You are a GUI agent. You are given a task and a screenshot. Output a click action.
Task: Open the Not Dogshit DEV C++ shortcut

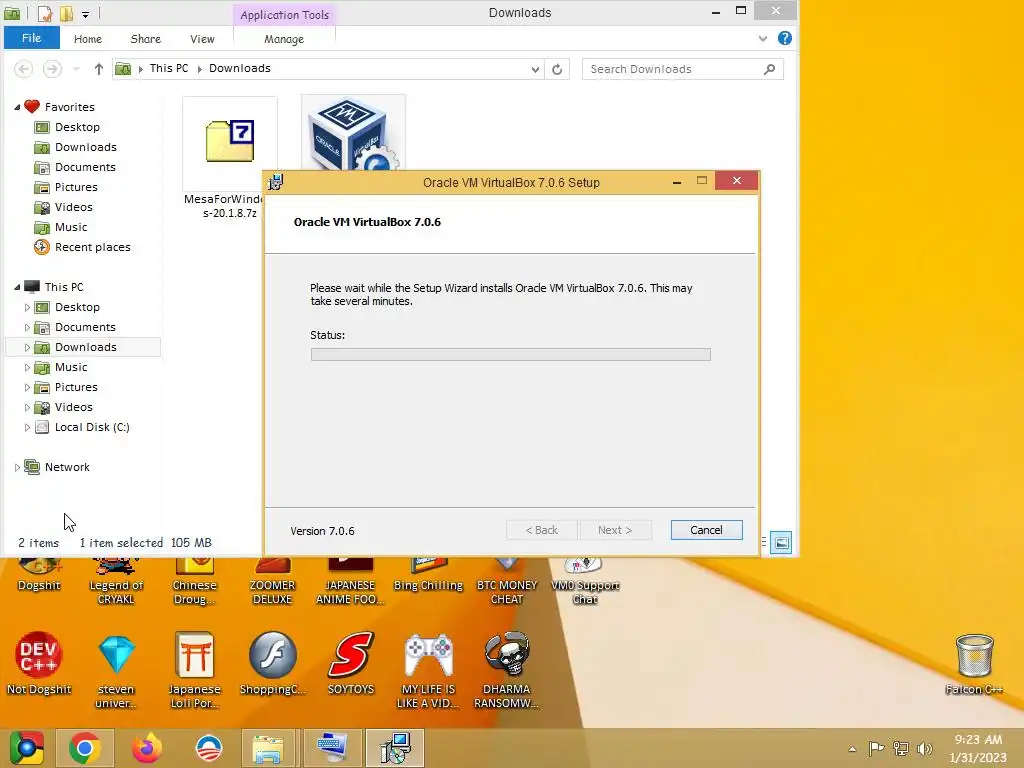point(39,664)
